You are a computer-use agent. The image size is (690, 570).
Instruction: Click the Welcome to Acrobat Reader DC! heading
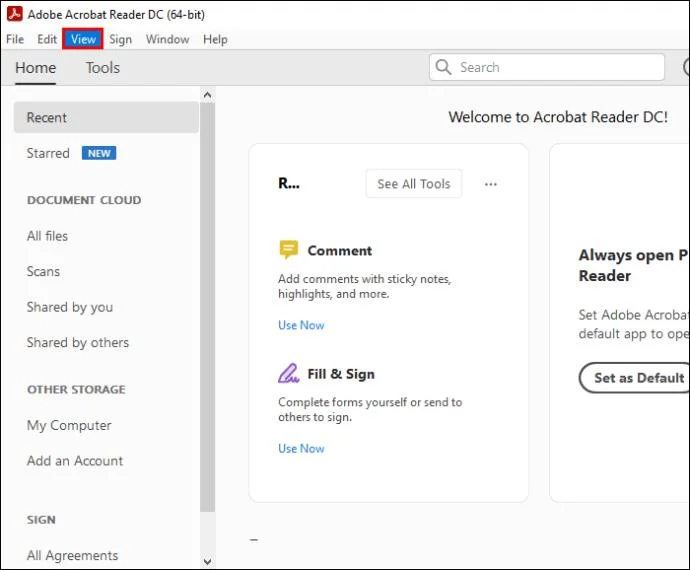pyautogui.click(x=558, y=117)
